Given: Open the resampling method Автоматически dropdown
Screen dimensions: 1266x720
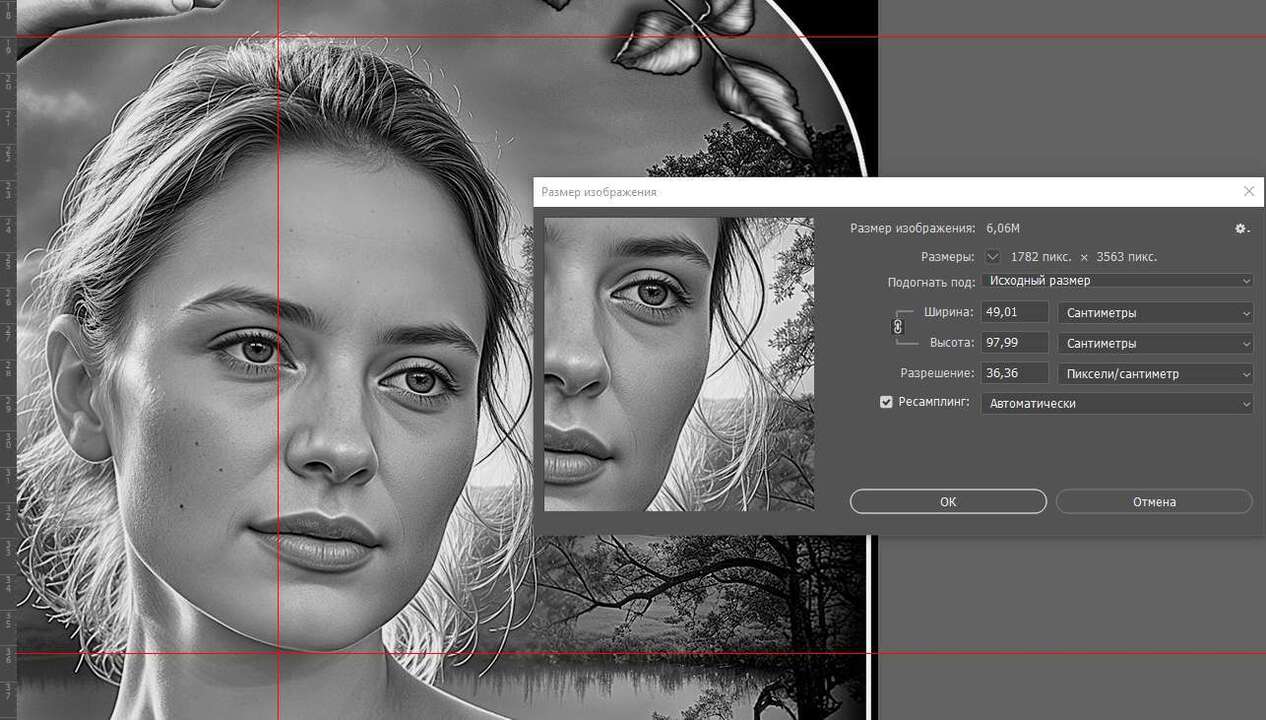Looking at the screenshot, I should click(x=1116, y=404).
